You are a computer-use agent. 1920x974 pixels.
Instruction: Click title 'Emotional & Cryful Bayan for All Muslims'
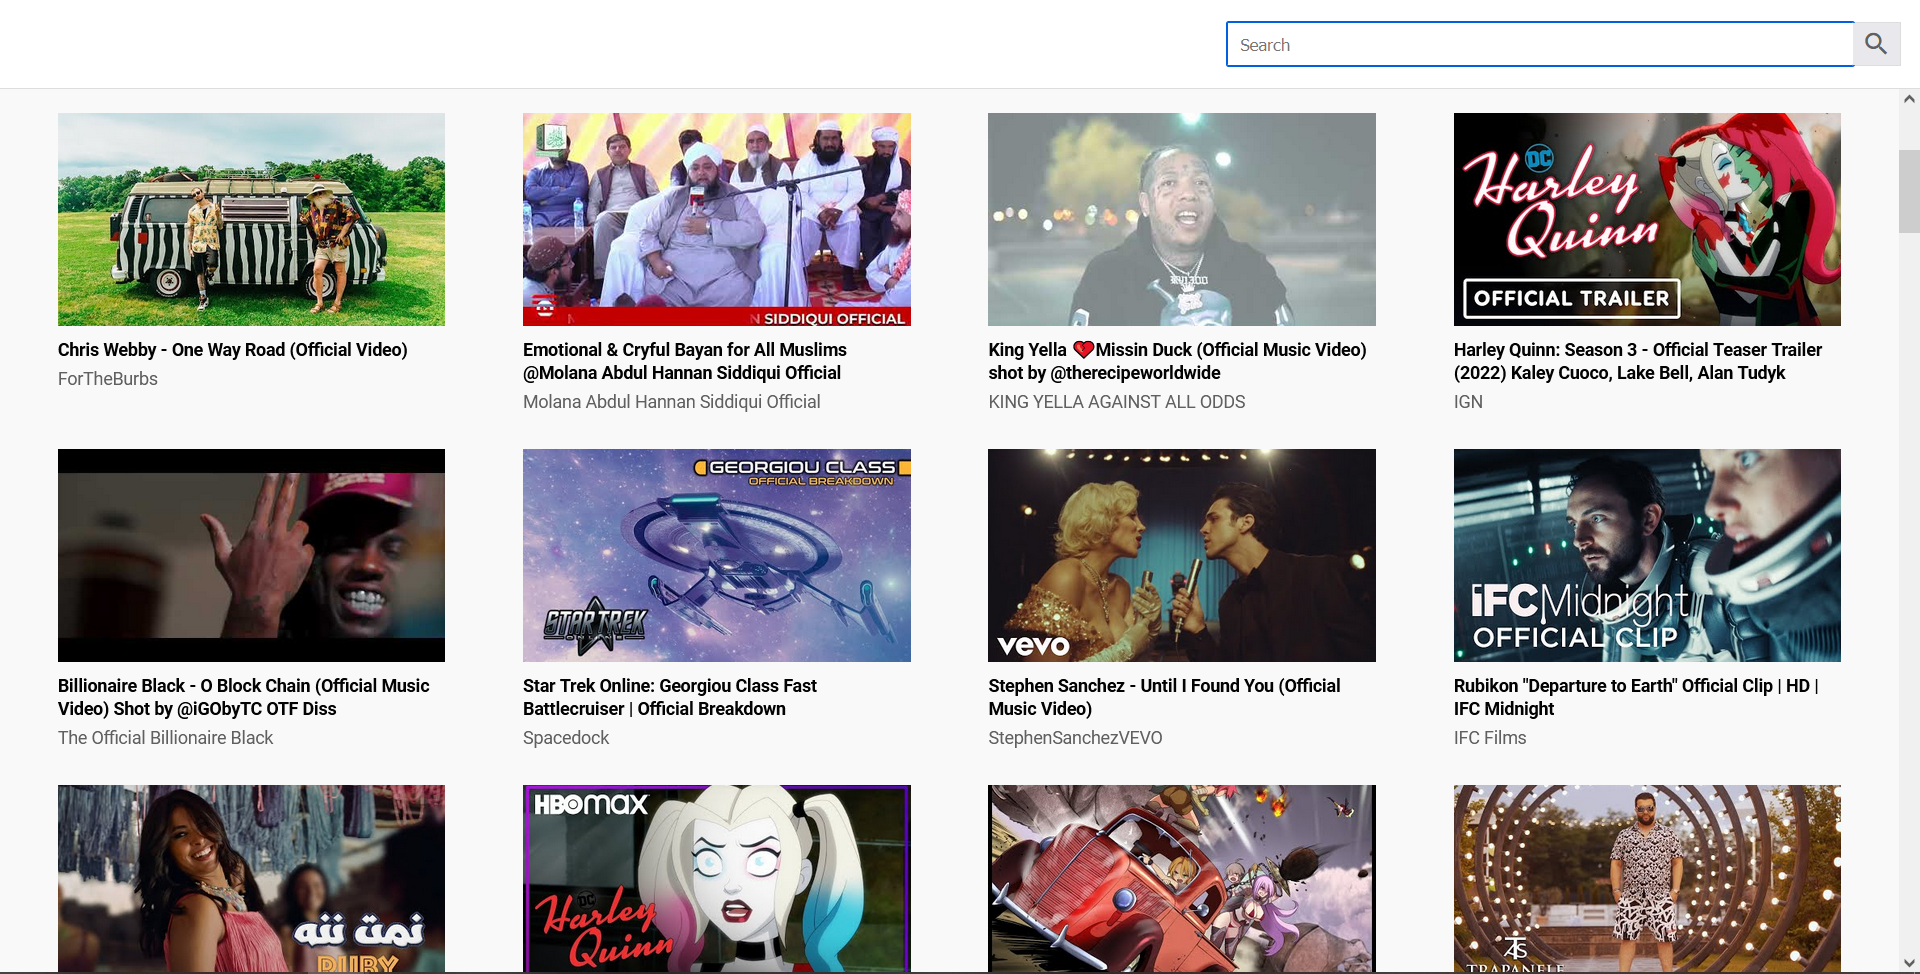(685, 361)
